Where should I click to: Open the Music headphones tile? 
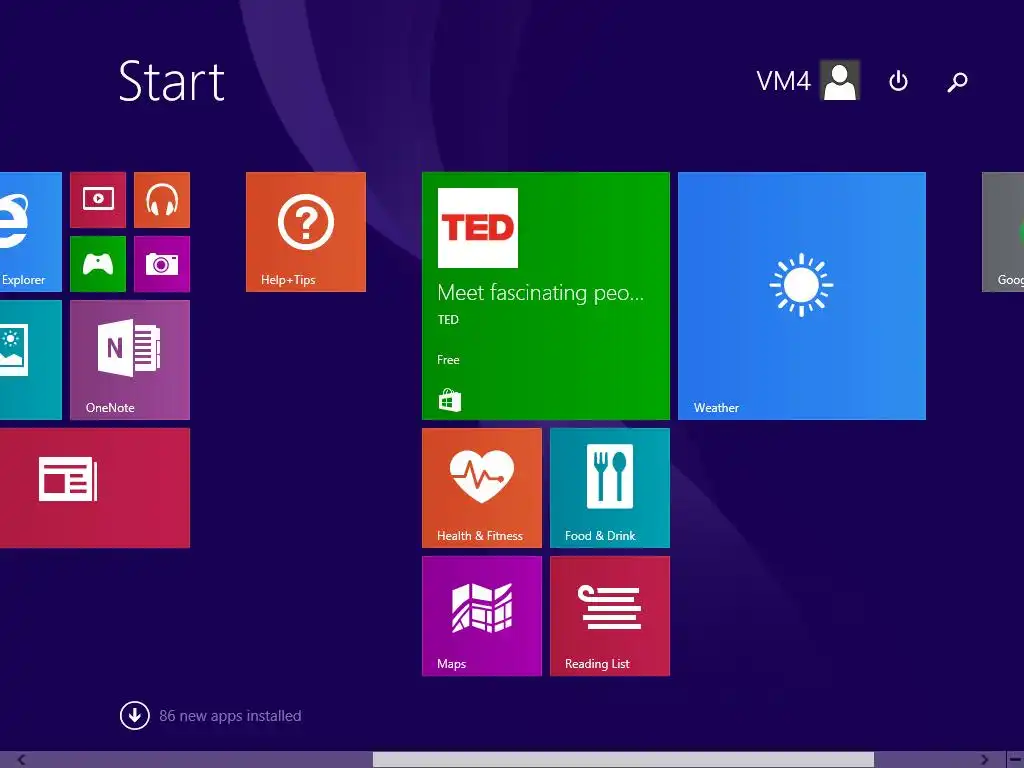pos(162,200)
